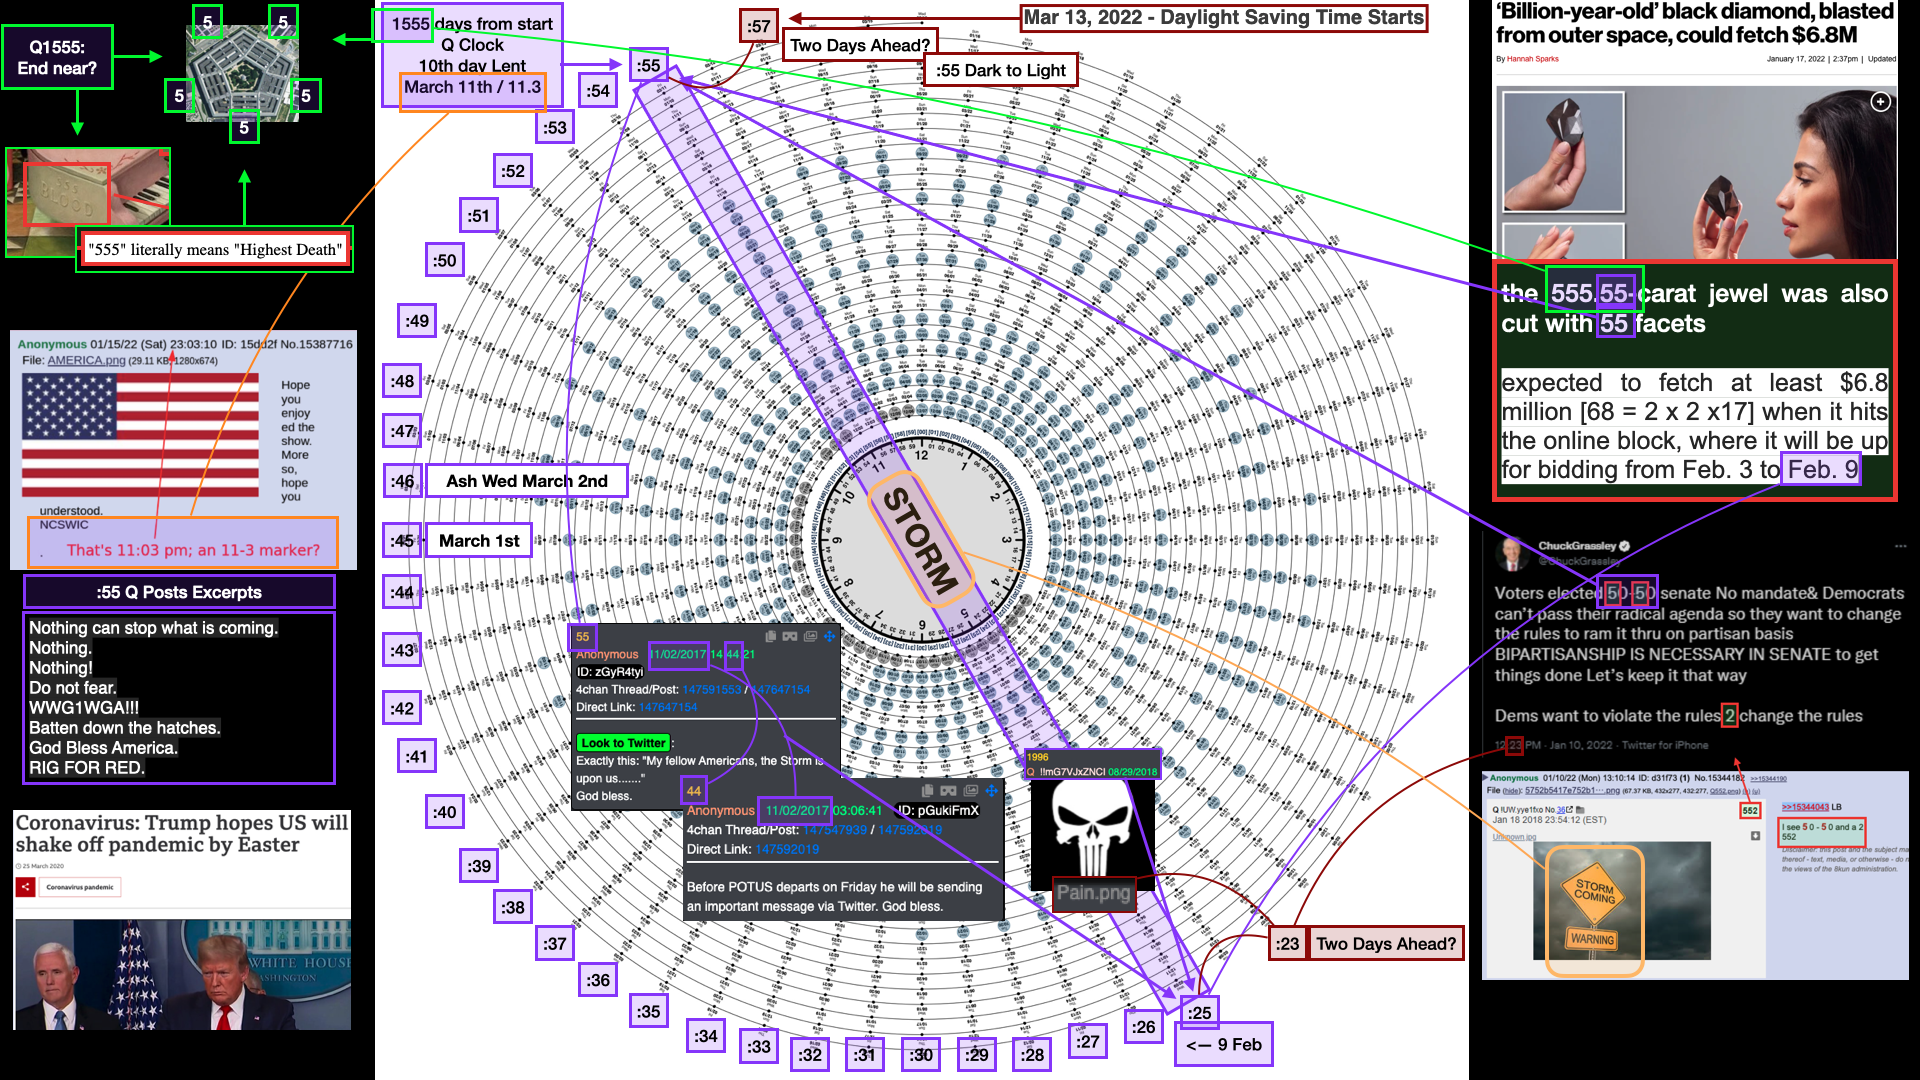Screen dimensions: 1920x1080
Task: Click the ID: pGukiFmX badge
Action: (939, 811)
